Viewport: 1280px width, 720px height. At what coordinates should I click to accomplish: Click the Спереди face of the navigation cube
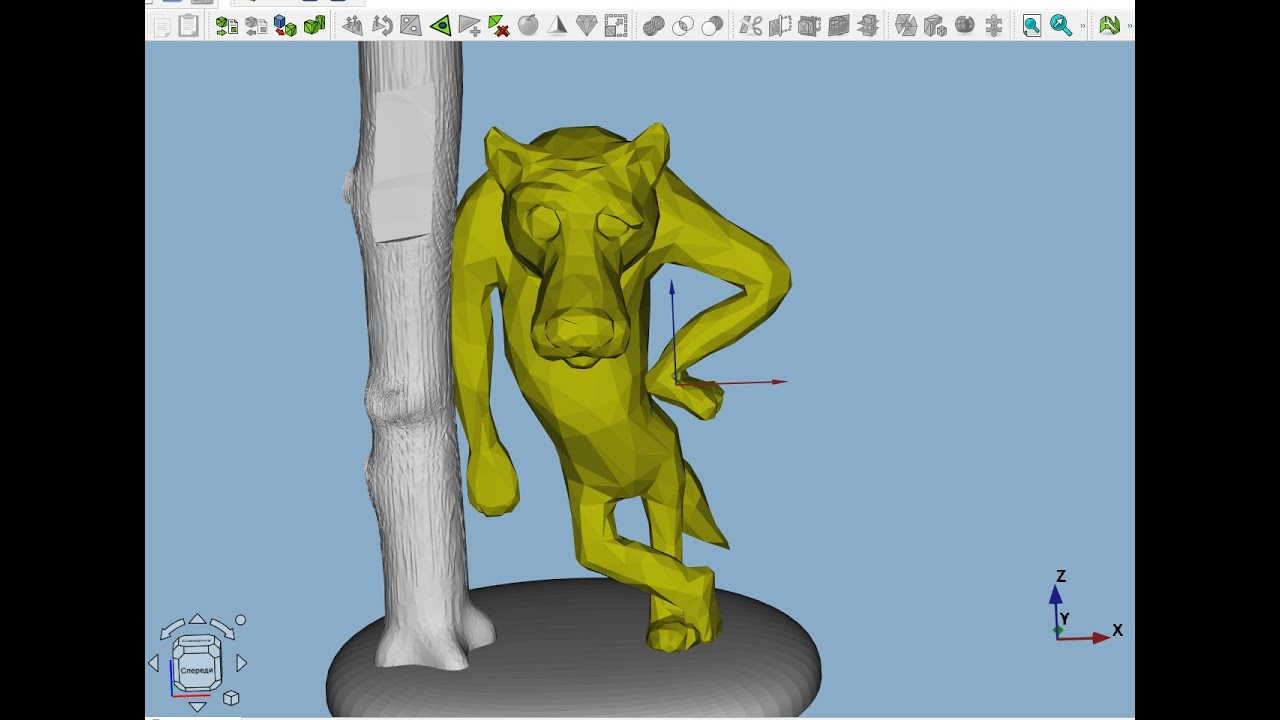(x=197, y=669)
